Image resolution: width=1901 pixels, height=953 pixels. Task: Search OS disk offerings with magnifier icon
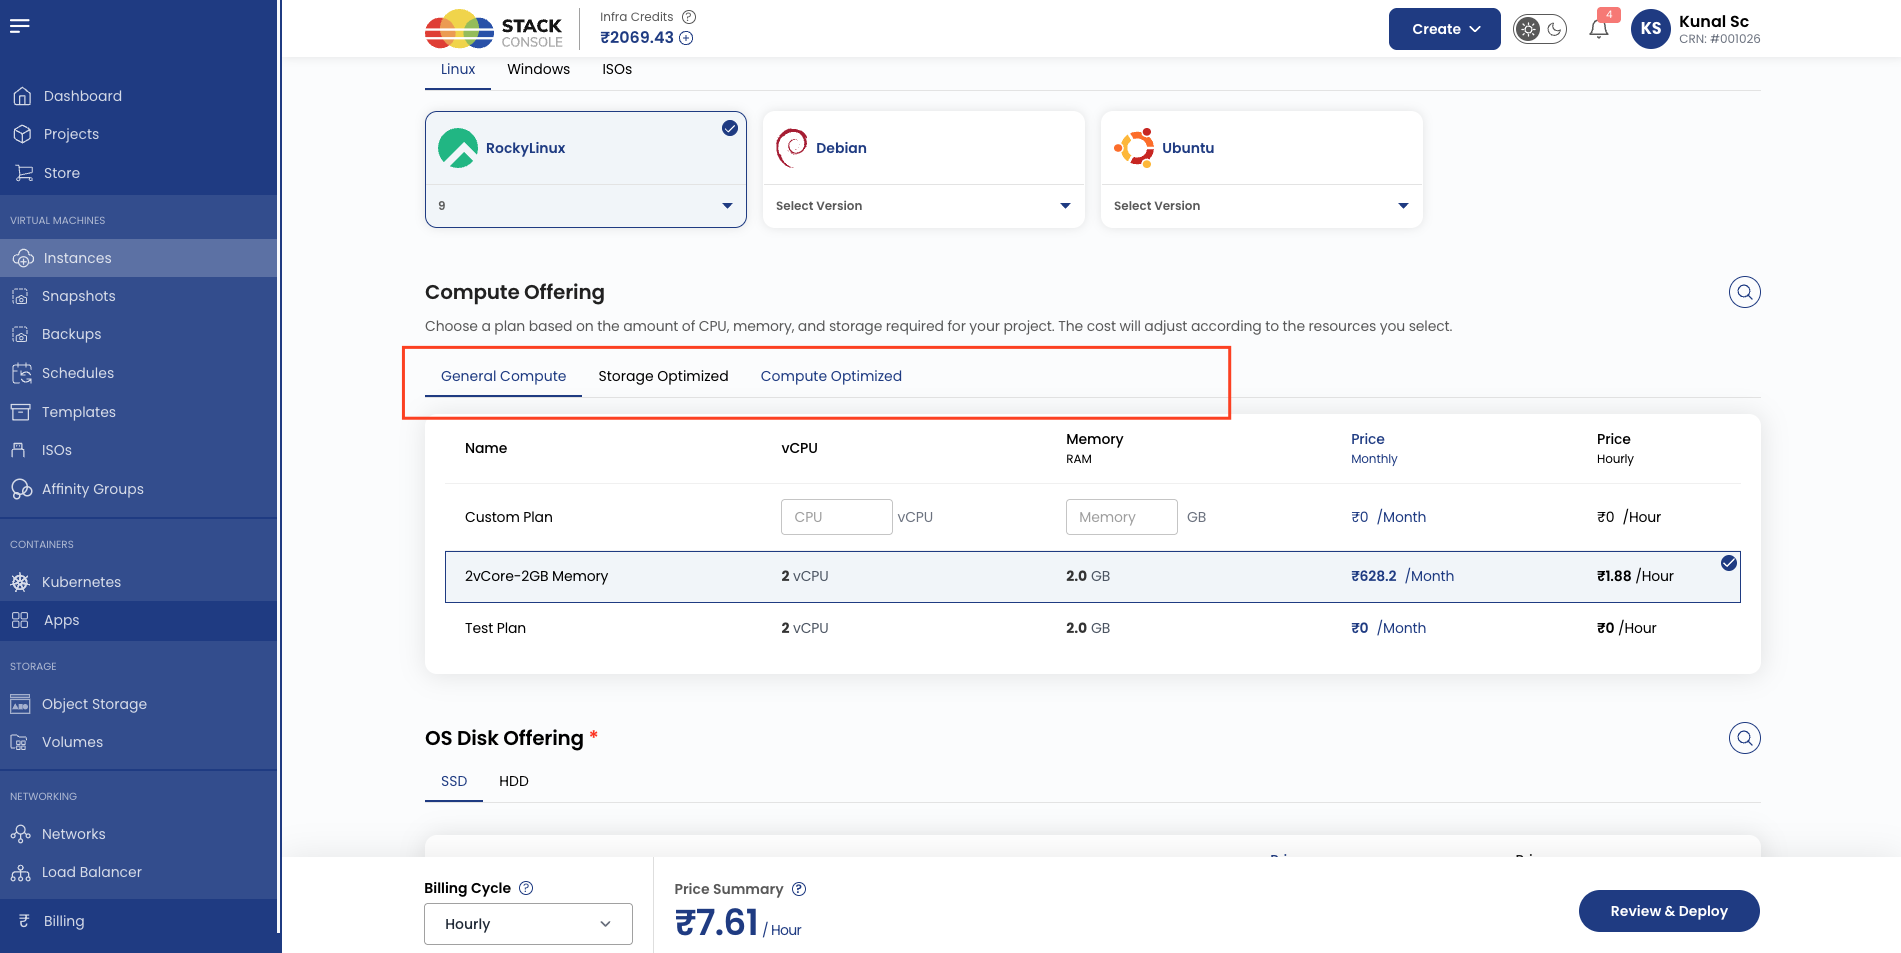[x=1744, y=738]
